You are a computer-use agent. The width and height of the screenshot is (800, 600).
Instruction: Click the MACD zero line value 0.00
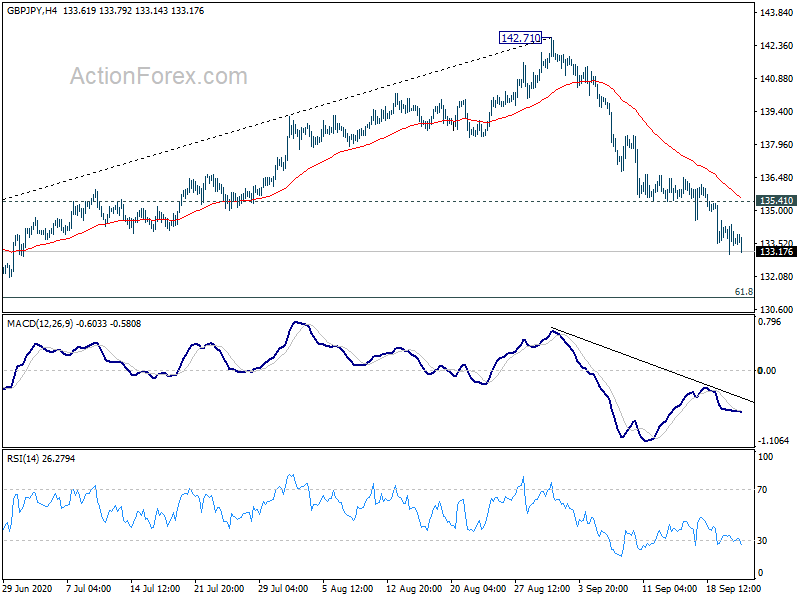[x=767, y=370]
